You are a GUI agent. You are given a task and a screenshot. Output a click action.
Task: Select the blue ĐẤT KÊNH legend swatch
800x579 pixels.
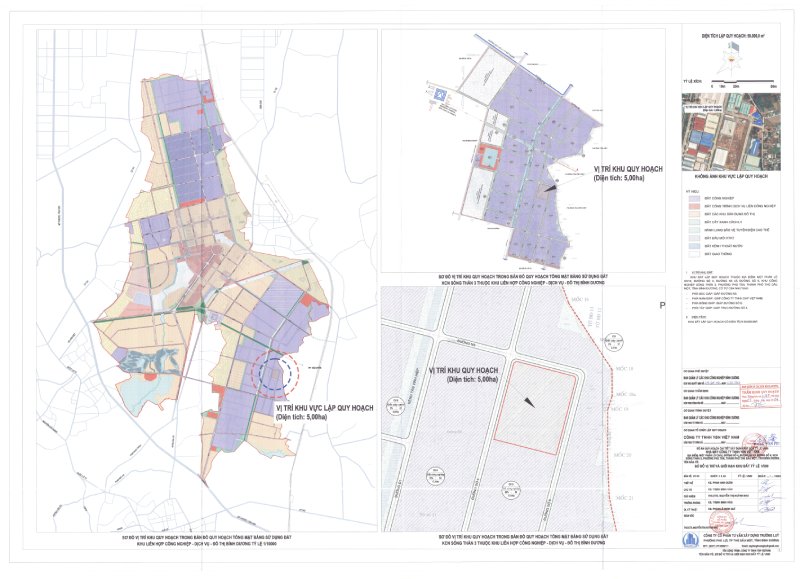(x=693, y=246)
